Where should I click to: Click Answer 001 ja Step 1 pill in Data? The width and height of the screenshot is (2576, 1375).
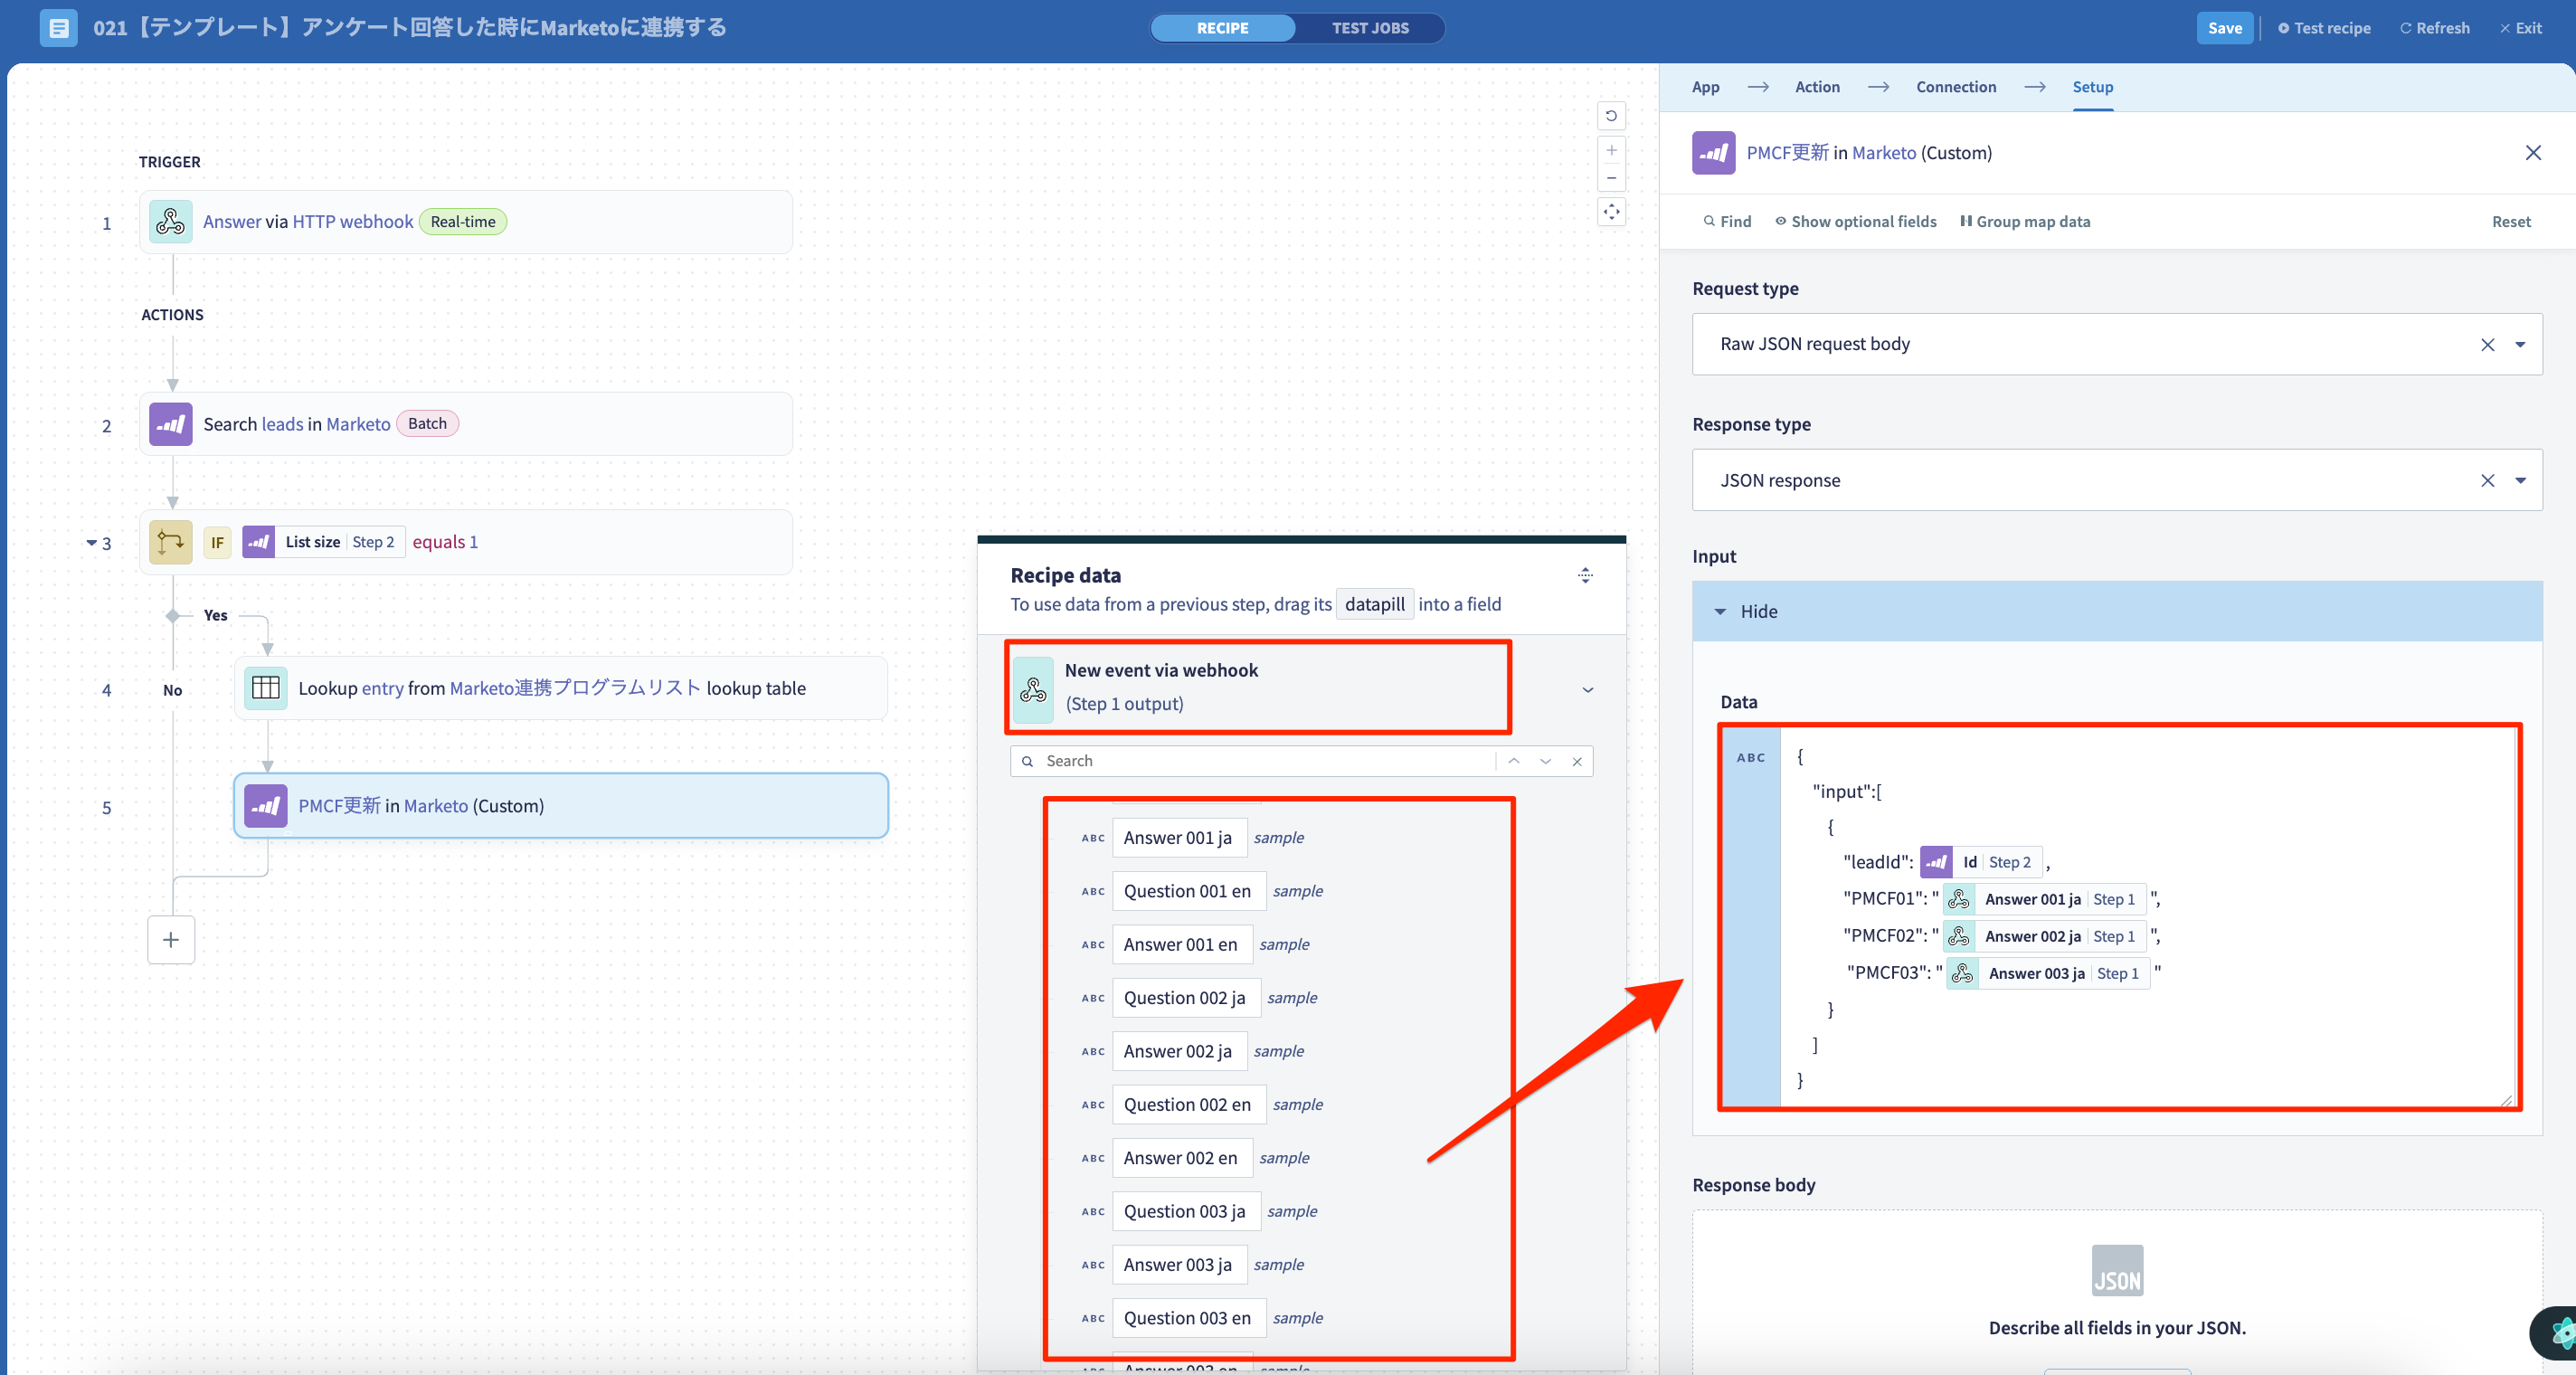[x=2044, y=899]
